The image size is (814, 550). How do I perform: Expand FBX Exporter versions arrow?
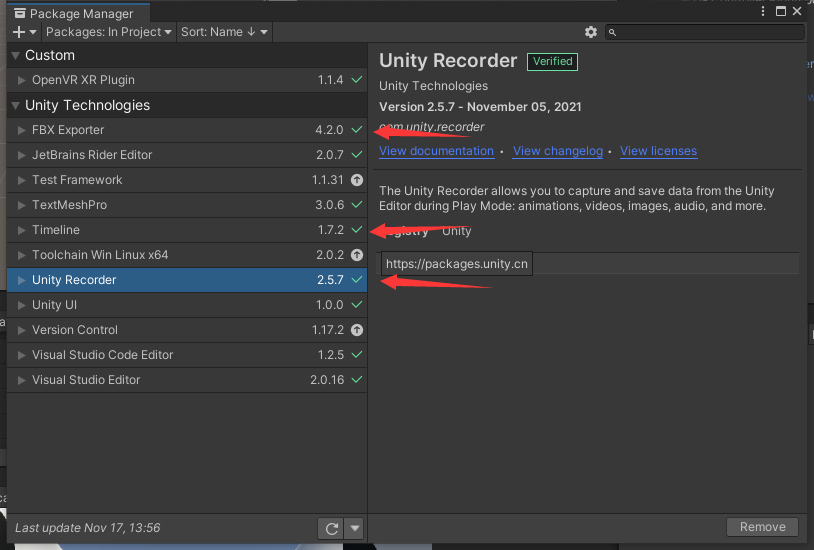21,130
